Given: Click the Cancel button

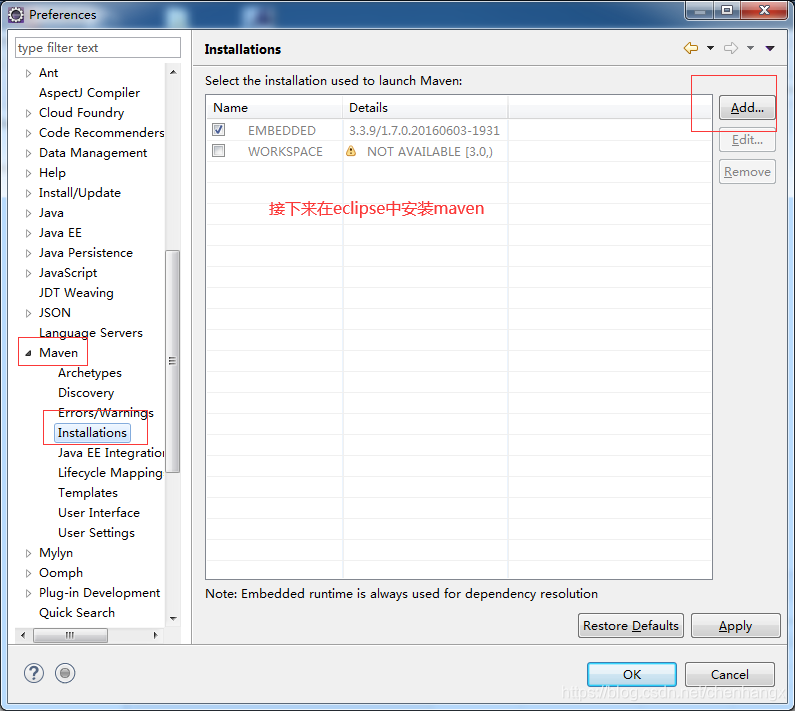Looking at the screenshot, I should coord(730,674).
